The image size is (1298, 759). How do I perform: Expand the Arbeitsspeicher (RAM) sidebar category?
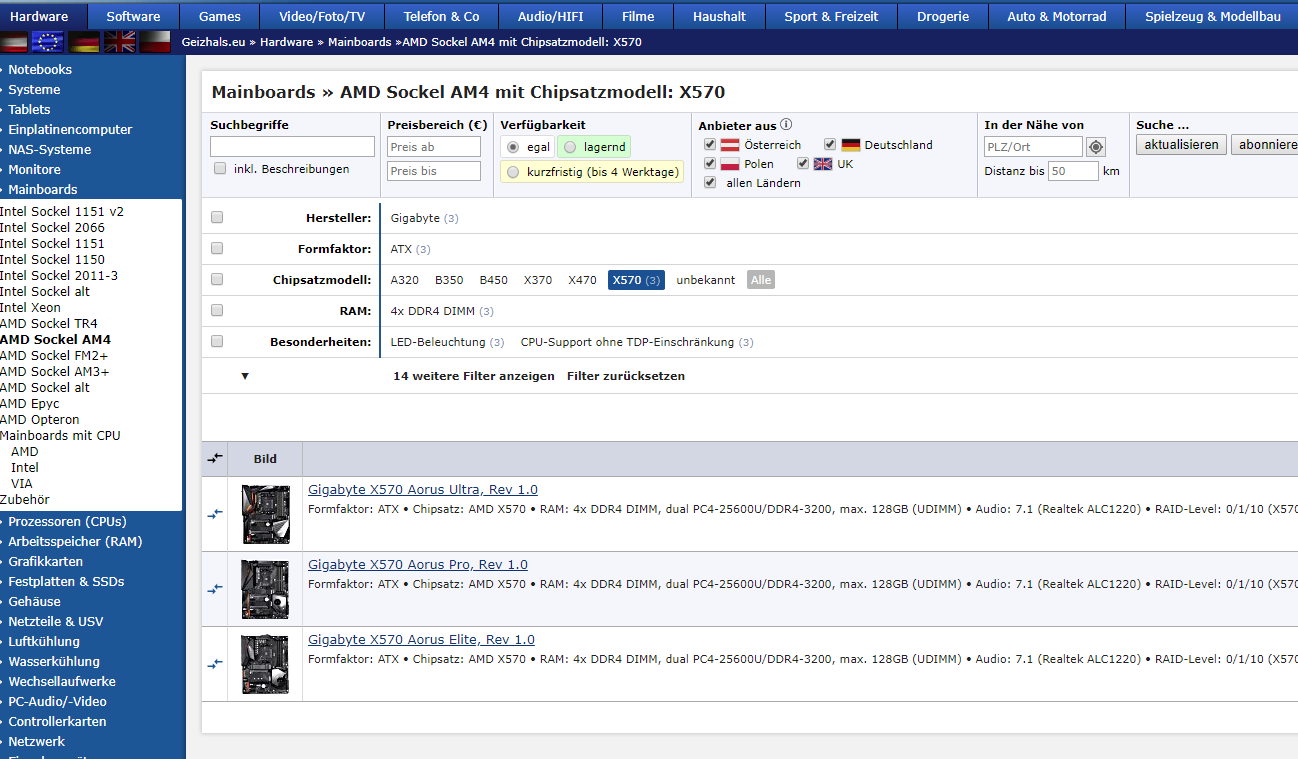(x=75, y=541)
